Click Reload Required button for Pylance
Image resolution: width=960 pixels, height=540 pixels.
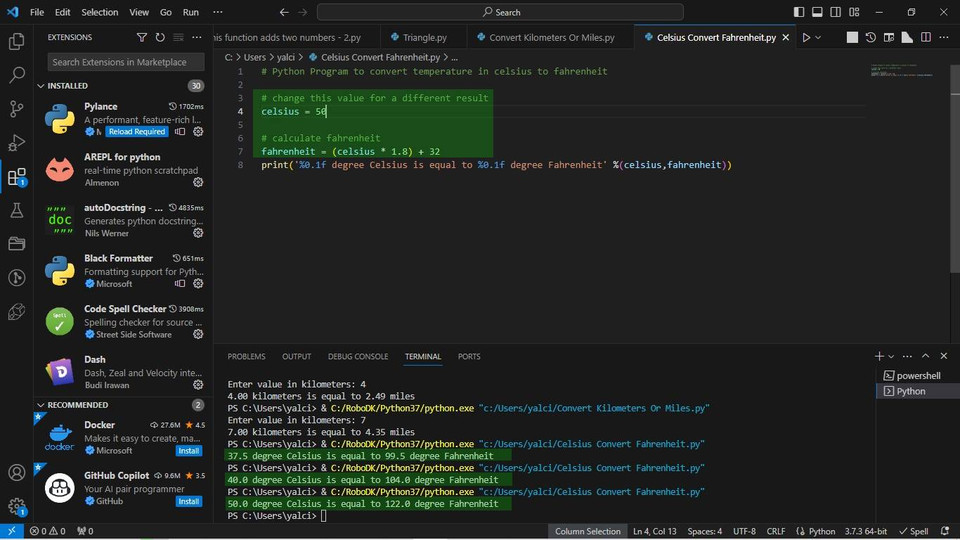(x=137, y=132)
